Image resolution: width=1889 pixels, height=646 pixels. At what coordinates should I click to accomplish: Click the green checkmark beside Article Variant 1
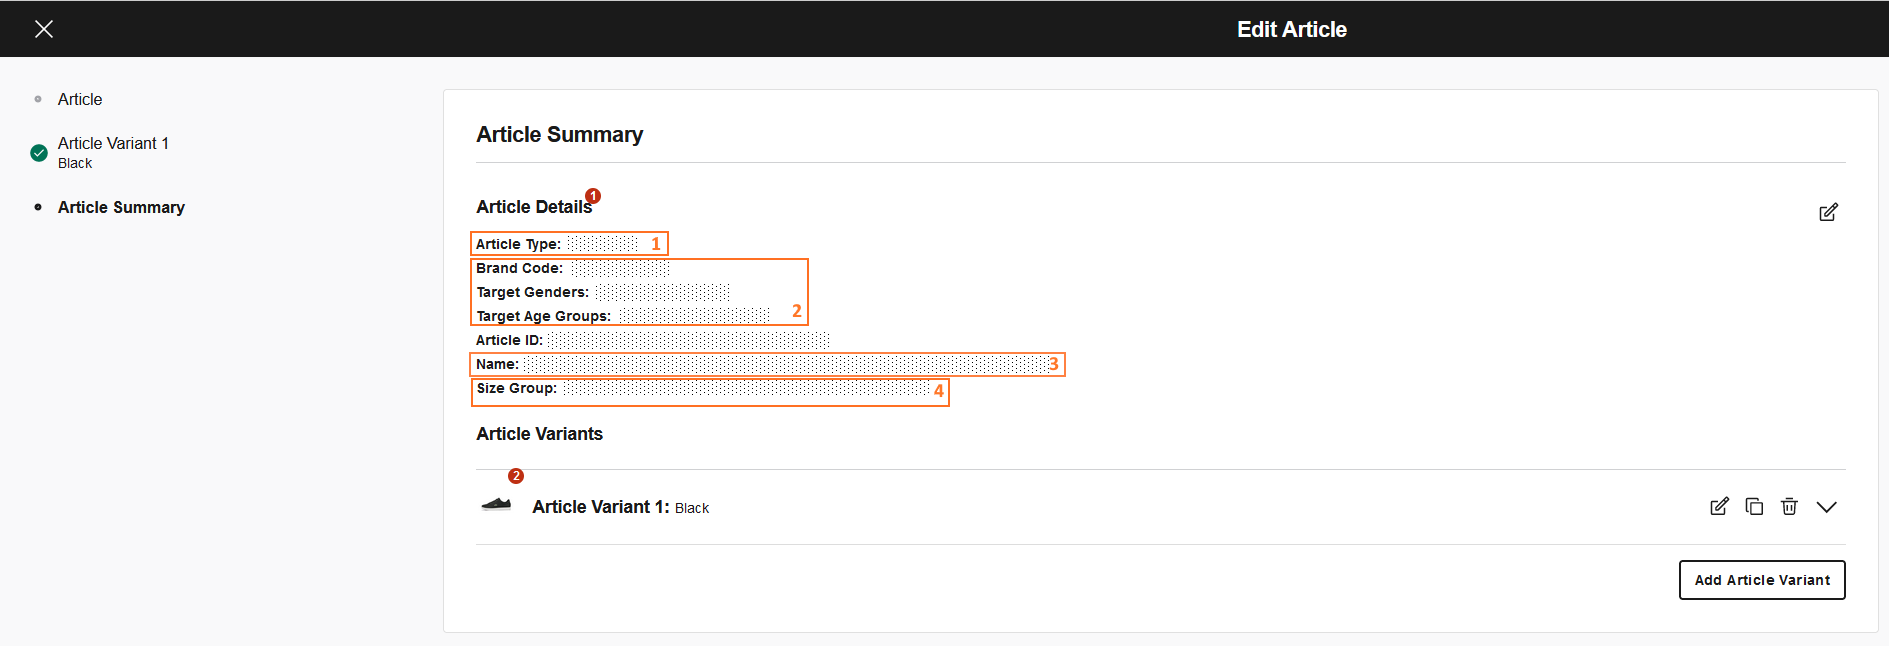[39, 153]
